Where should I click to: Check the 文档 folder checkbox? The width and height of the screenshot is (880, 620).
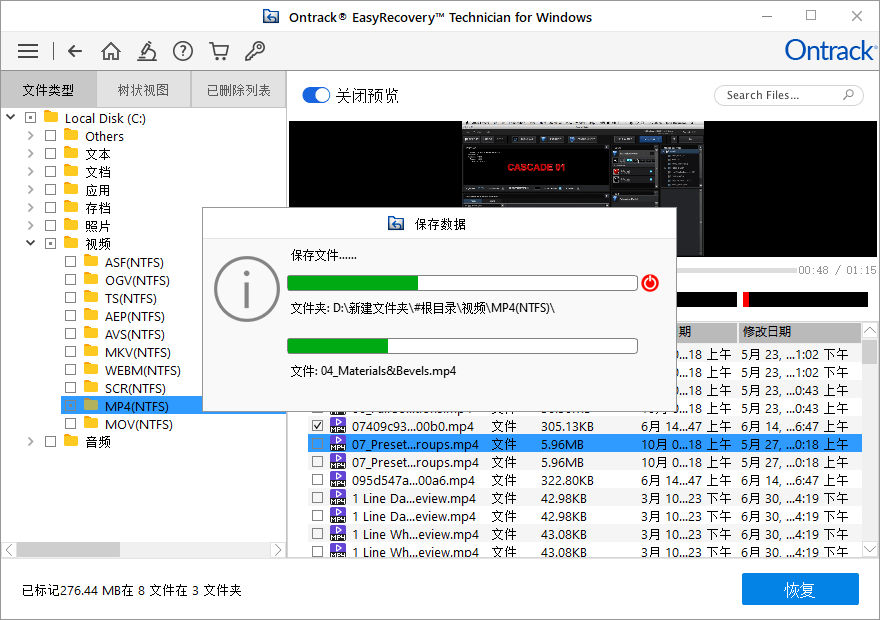[x=51, y=172]
